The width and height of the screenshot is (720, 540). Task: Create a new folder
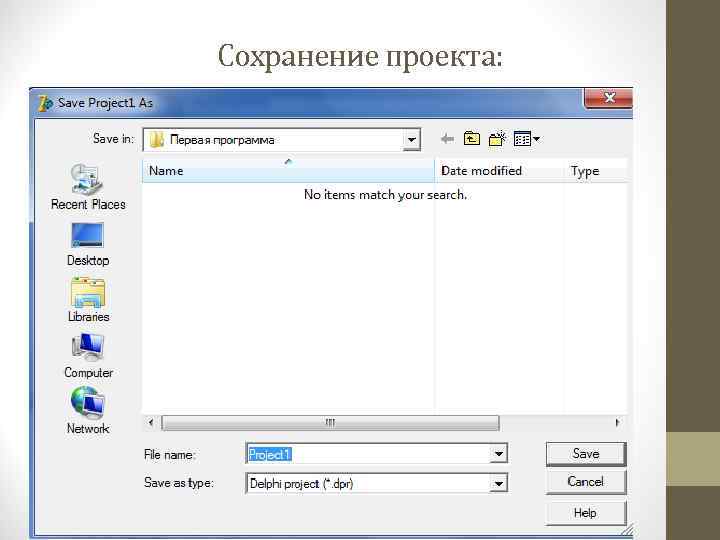pos(497,139)
